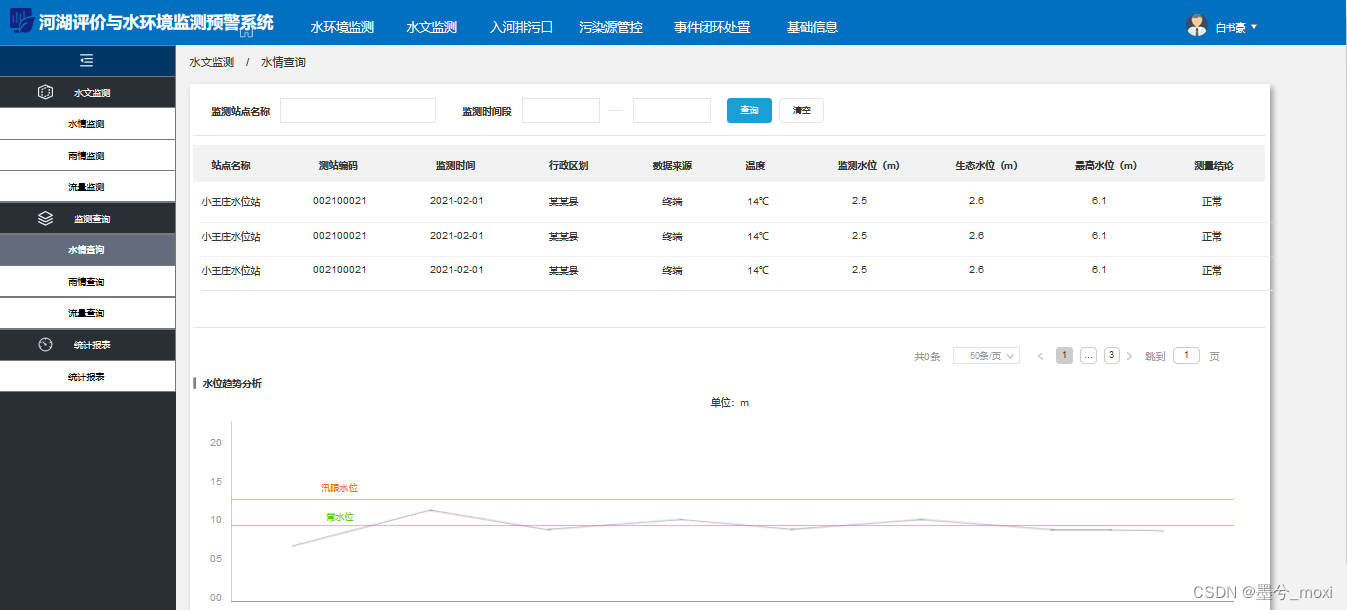Screen dimensions: 1347x610
Task: Click the user avatar icon
Action: point(1197,26)
